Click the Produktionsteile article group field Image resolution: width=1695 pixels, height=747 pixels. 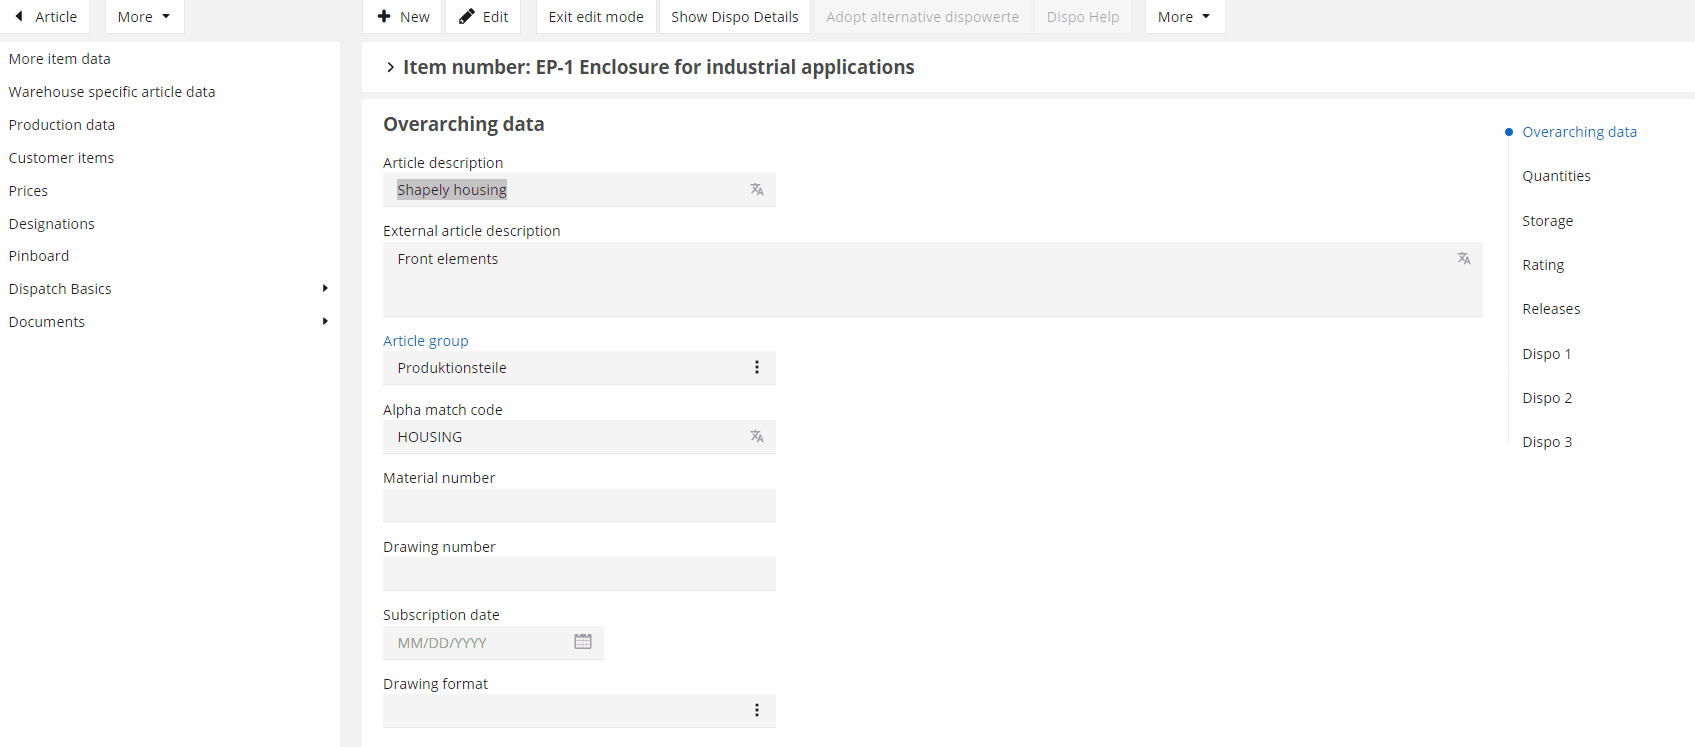pyautogui.click(x=579, y=368)
